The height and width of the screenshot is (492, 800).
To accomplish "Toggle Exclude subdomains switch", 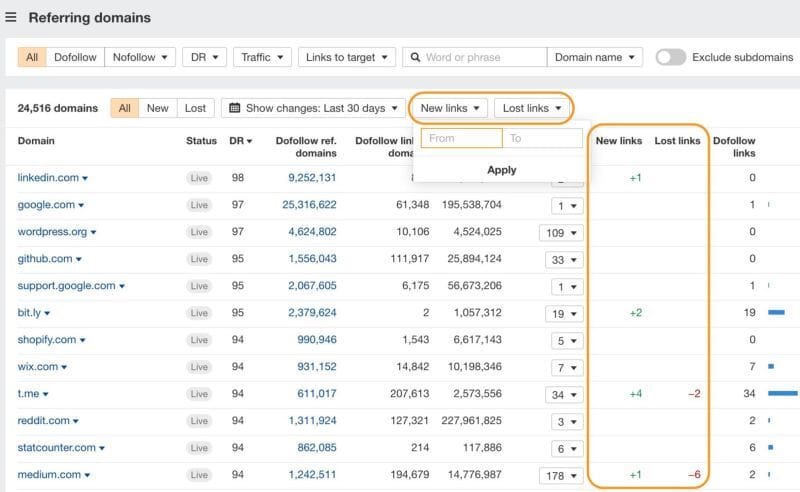I will click(x=670, y=57).
